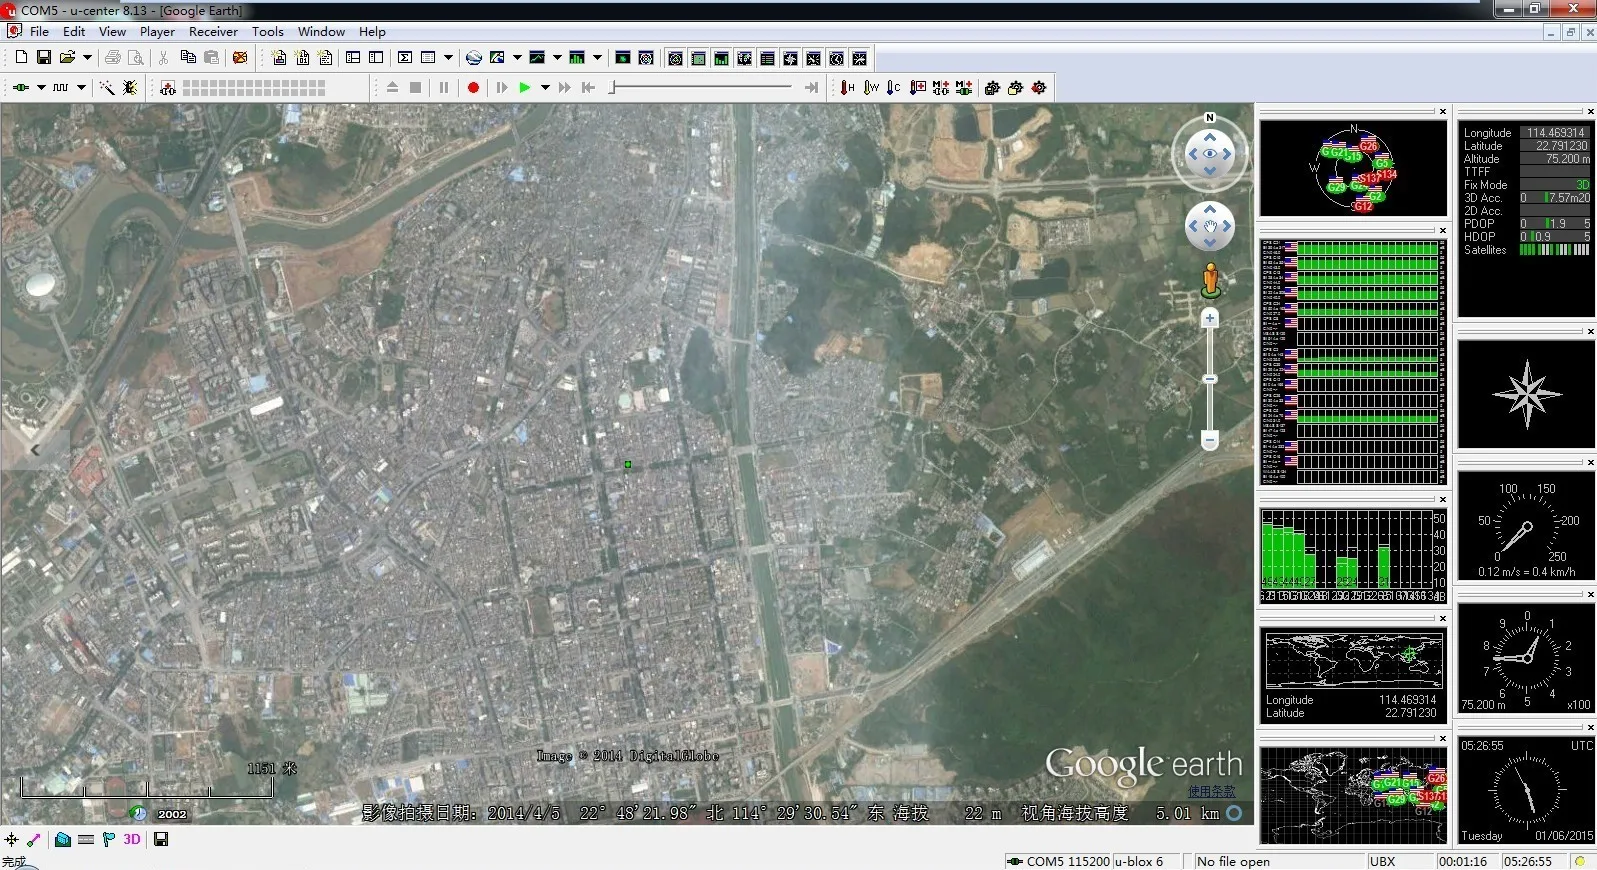The height and width of the screenshot is (870, 1597).
Task: Click the autobauding wand icon
Action: (x=106, y=88)
